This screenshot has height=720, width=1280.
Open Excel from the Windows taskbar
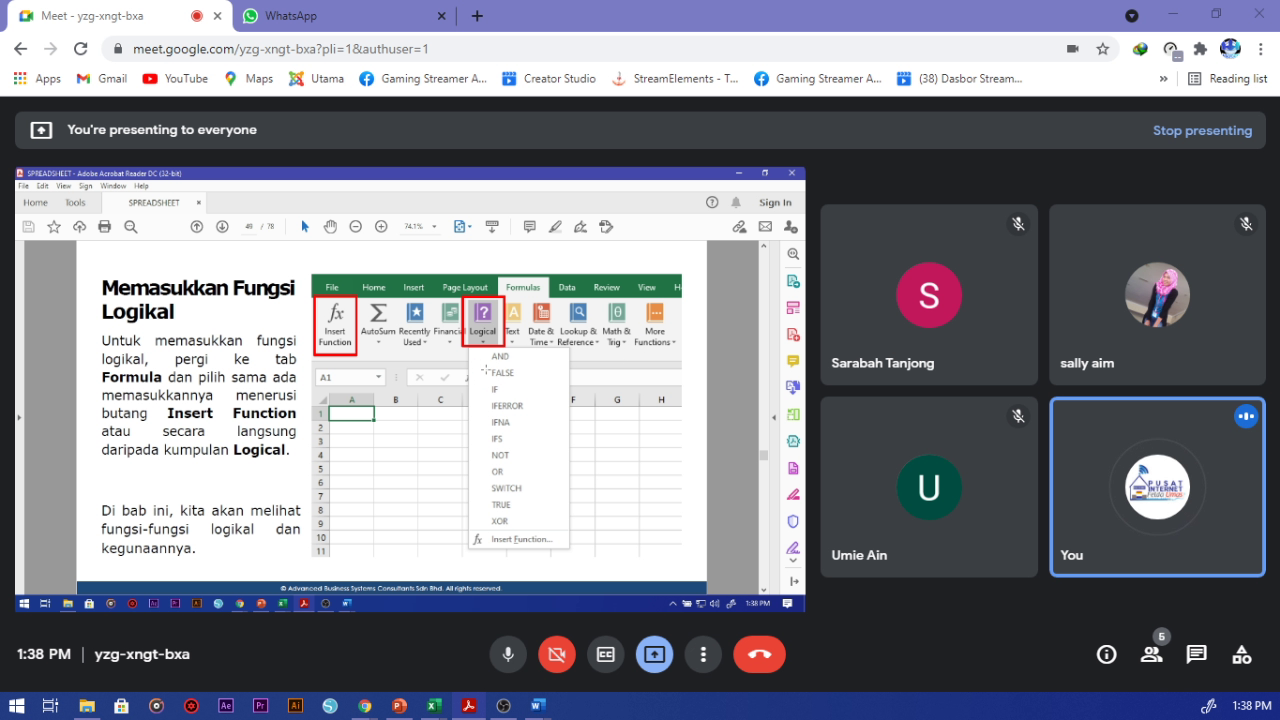tap(434, 705)
